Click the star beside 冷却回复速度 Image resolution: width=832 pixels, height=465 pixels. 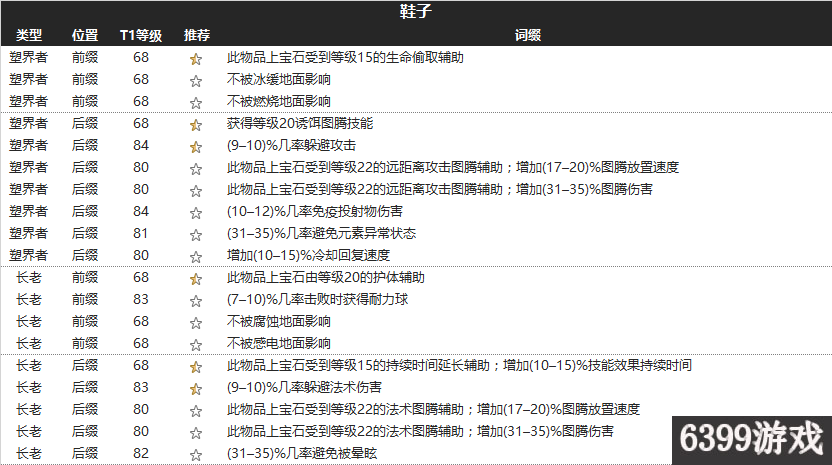[196, 257]
